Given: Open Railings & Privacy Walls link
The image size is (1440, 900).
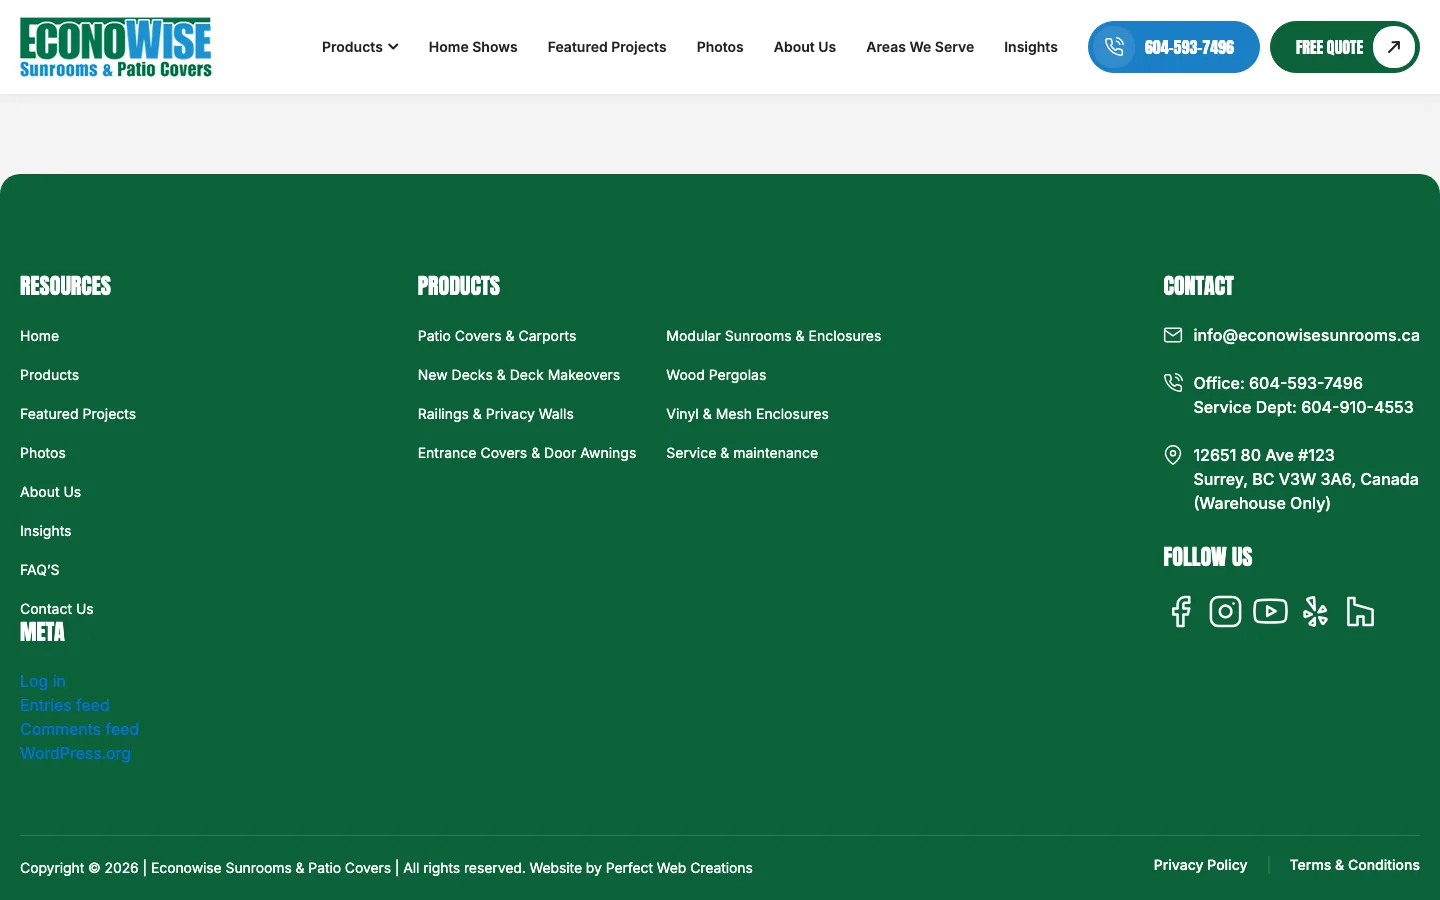Looking at the screenshot, I should click(x=496, y=414).
